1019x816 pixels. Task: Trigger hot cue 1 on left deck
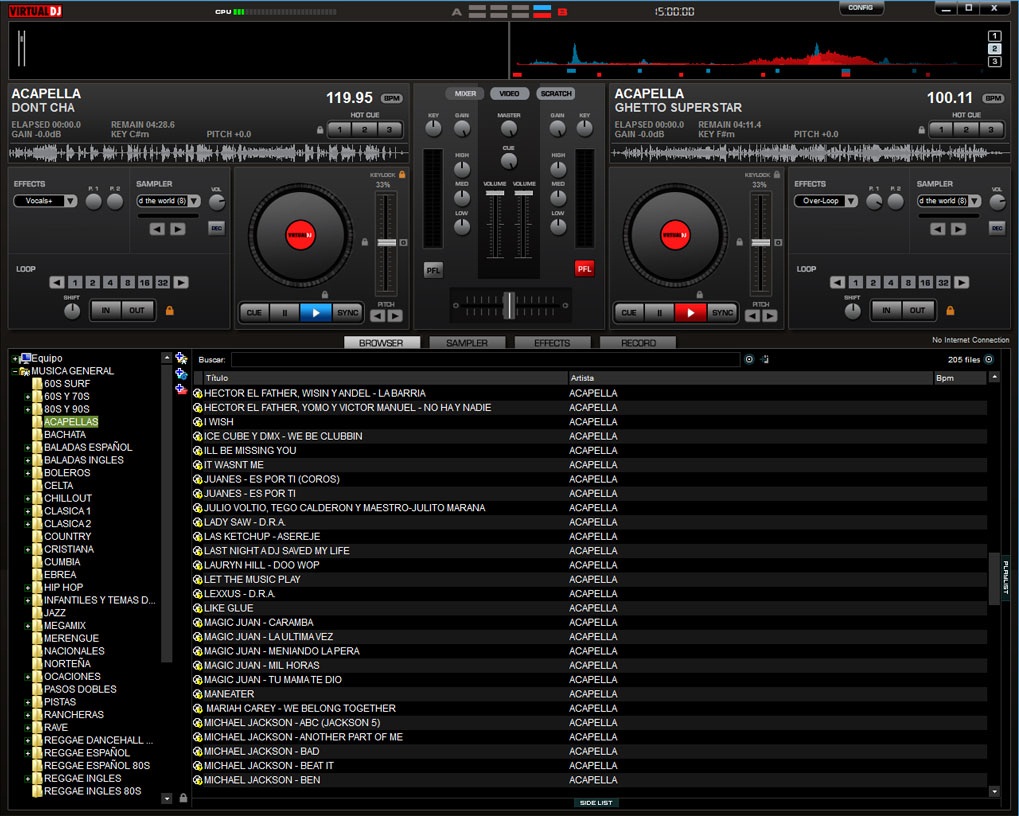[339, 129]
